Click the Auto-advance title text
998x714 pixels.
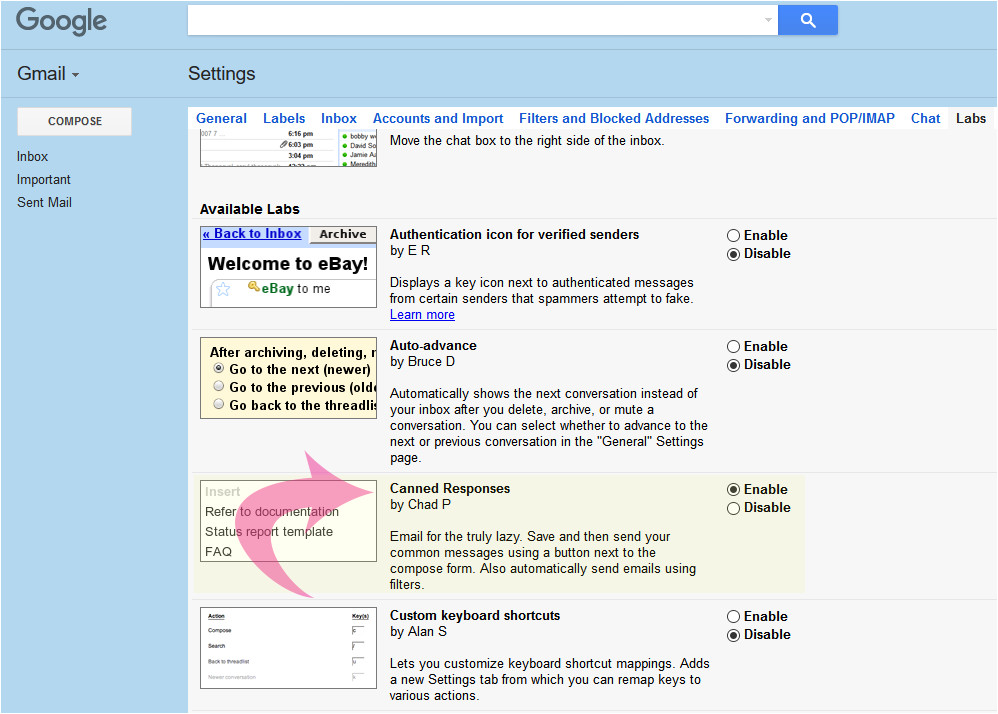click(x=433, y=346)
